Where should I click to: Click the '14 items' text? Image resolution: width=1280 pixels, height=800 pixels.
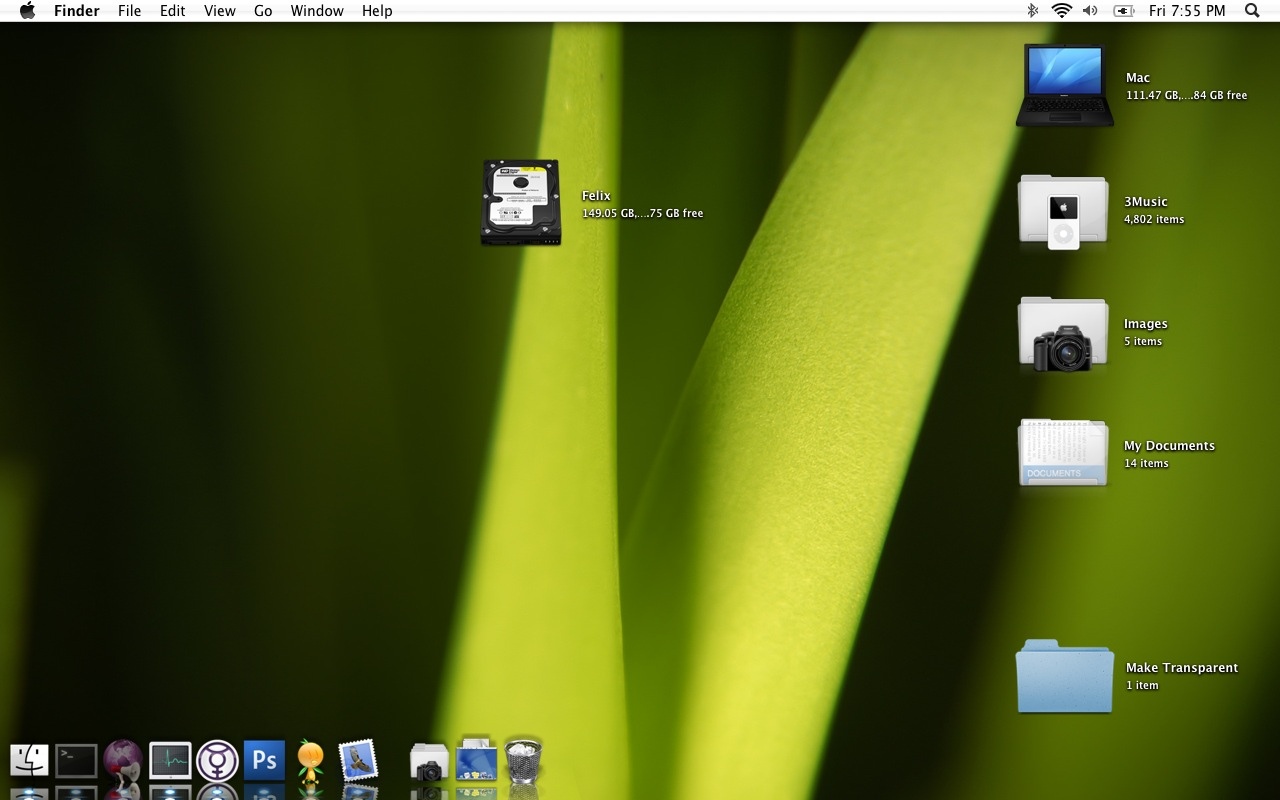1146,463
